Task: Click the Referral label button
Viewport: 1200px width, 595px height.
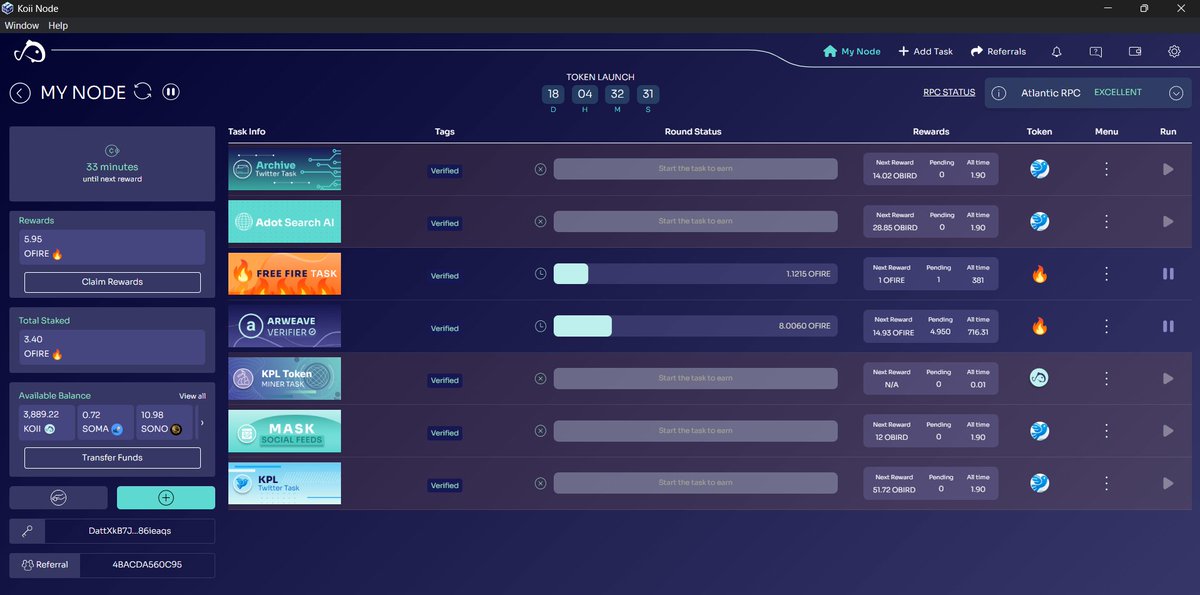Action: [x=45, y=565]
